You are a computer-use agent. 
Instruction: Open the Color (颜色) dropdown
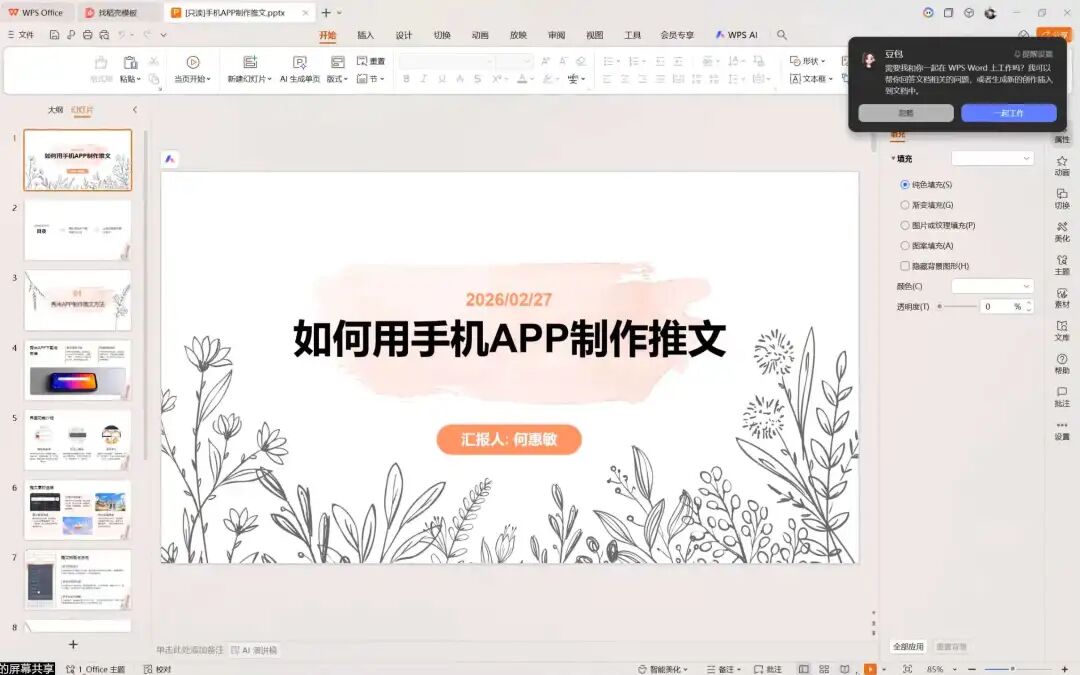993,286
